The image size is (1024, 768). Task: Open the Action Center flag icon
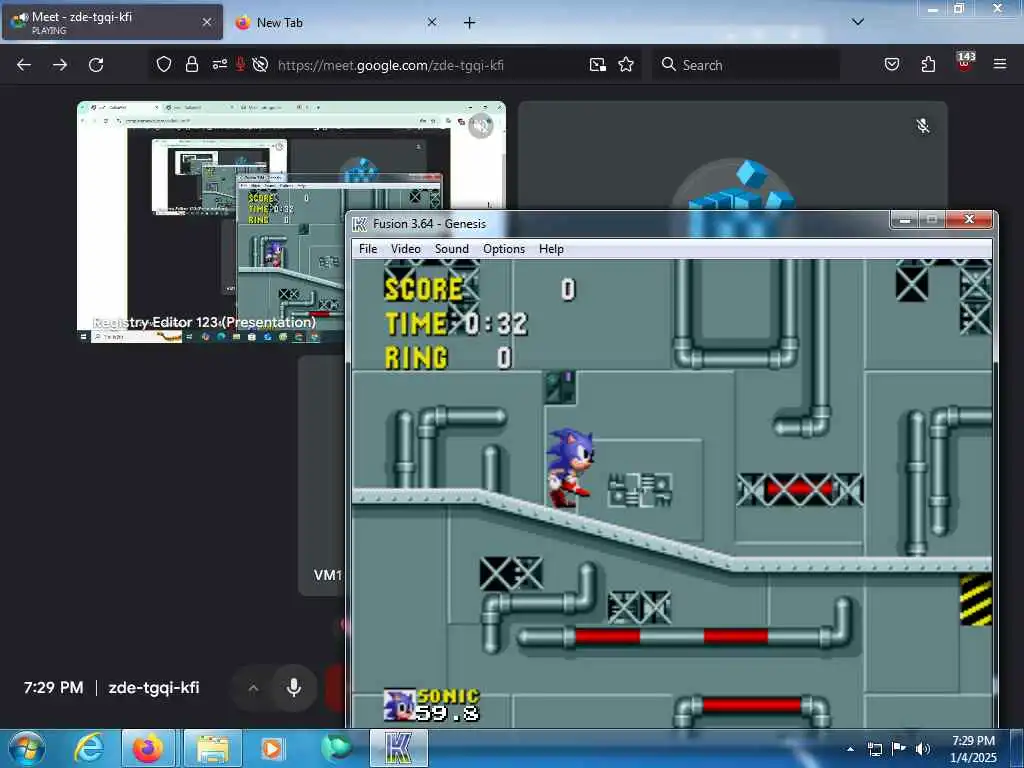click(x=899, y=749)
